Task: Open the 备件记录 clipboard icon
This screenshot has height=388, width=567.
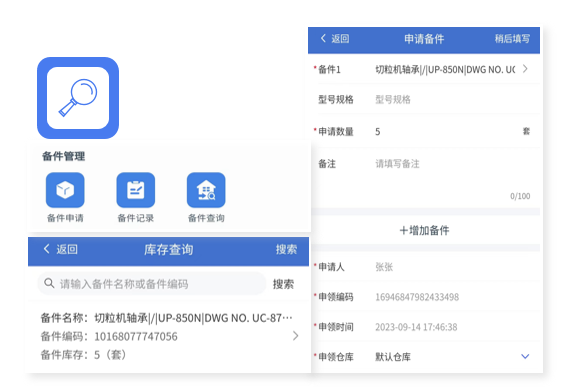Action: pos(136,190)
